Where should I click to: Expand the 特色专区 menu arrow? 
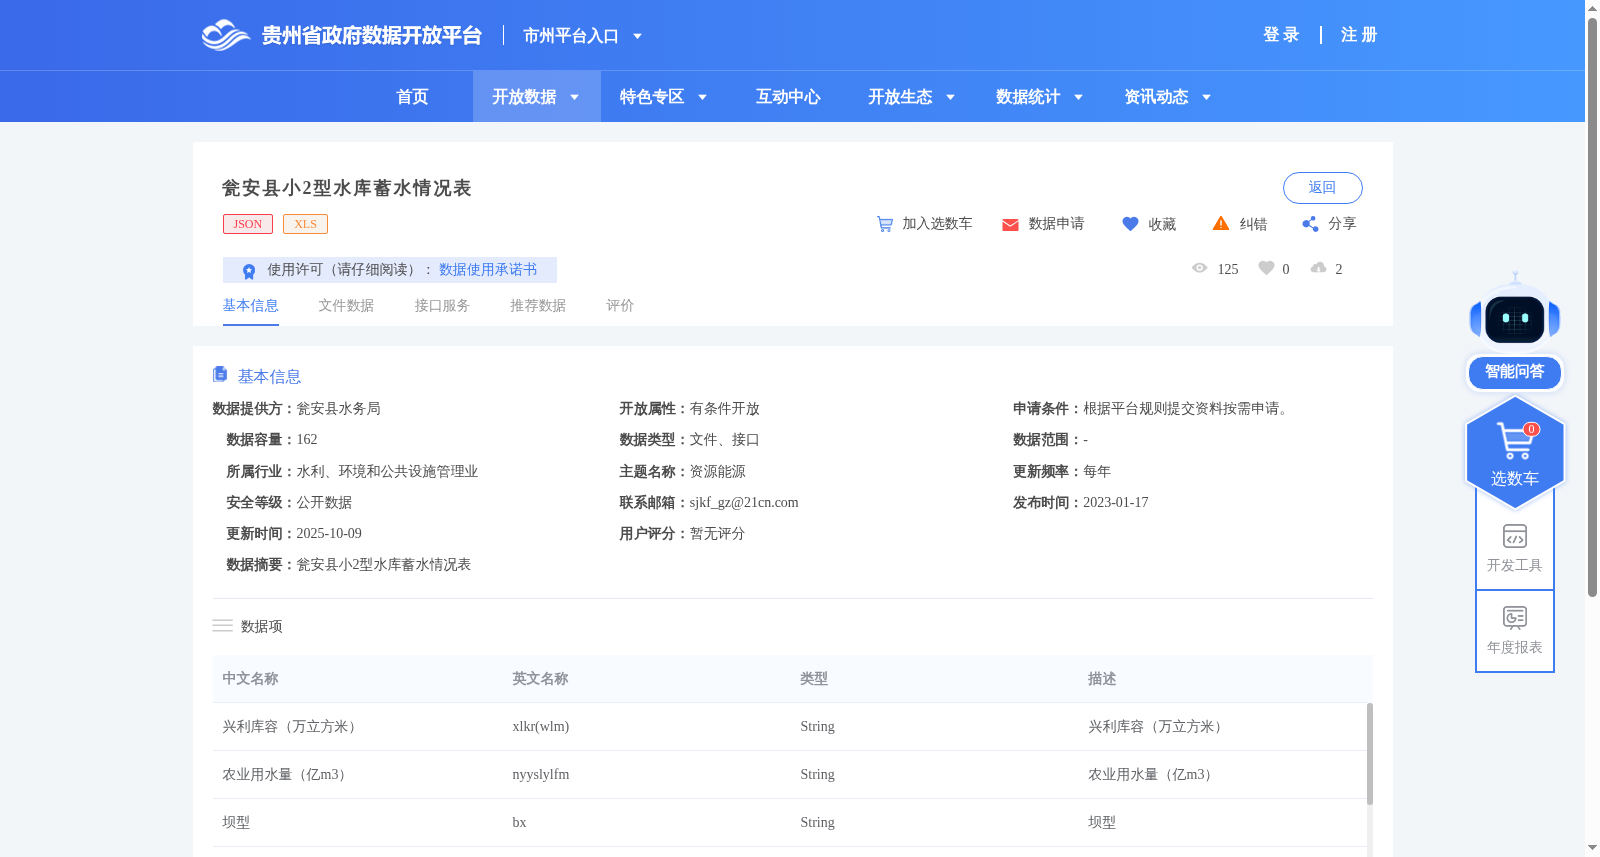click(x=702, y=97)
